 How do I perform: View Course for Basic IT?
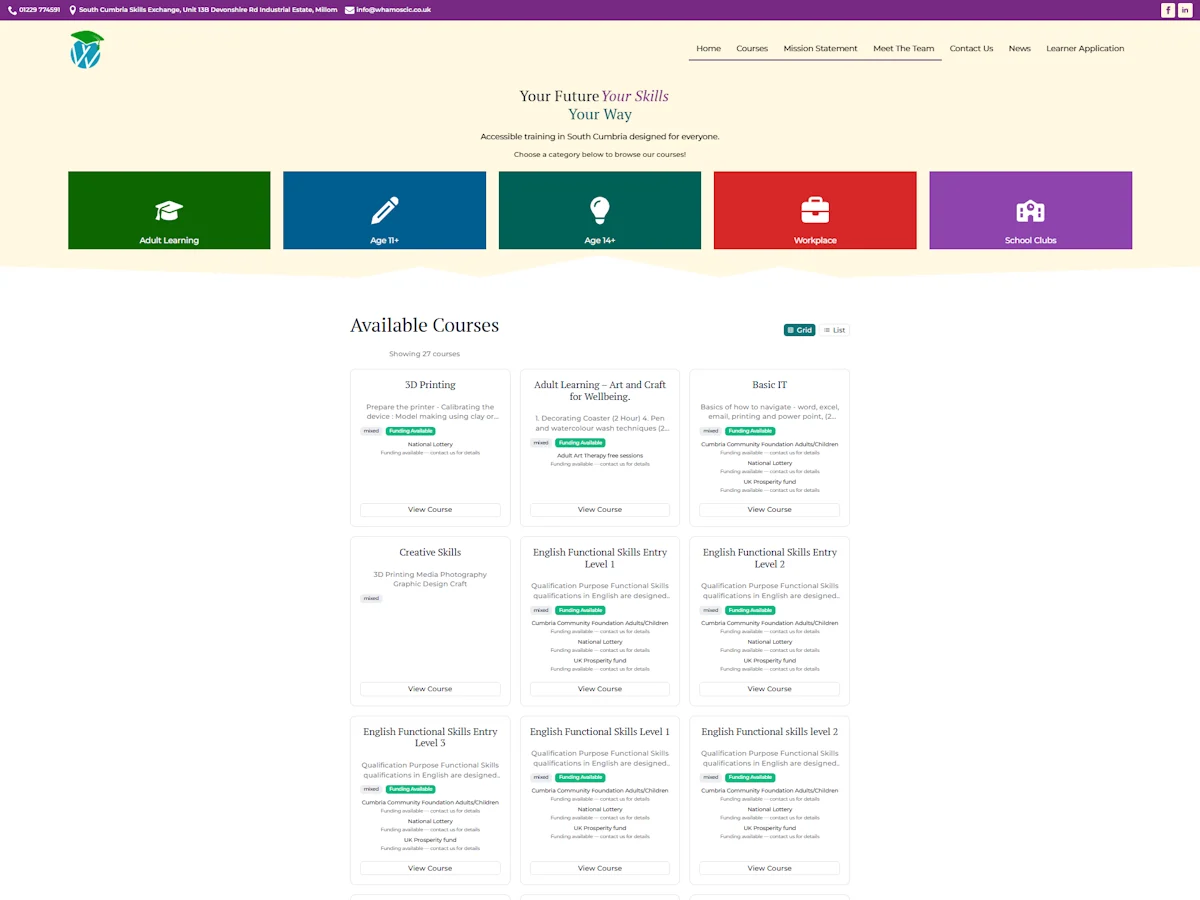point(769,510)
